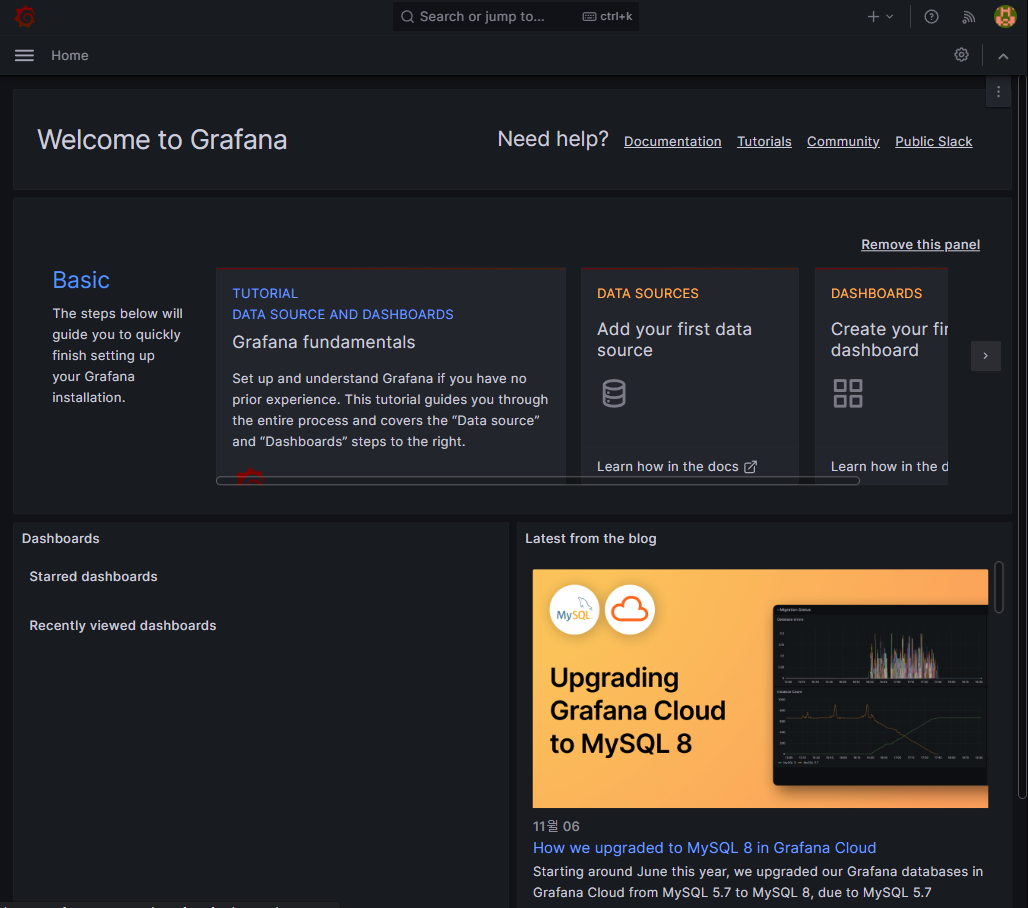1028x908 pixels.
Task: Click the Starred dashboards heading
Action: [x=93, y=576]
